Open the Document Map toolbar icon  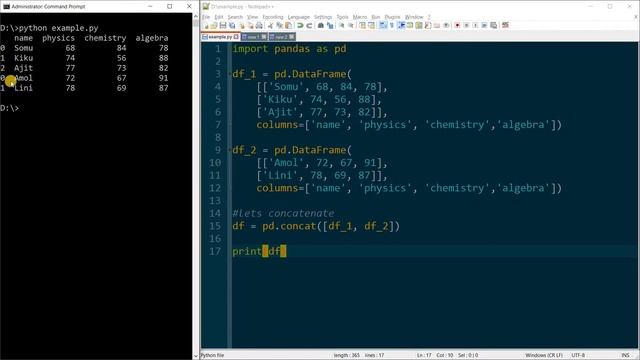[418, 25]
